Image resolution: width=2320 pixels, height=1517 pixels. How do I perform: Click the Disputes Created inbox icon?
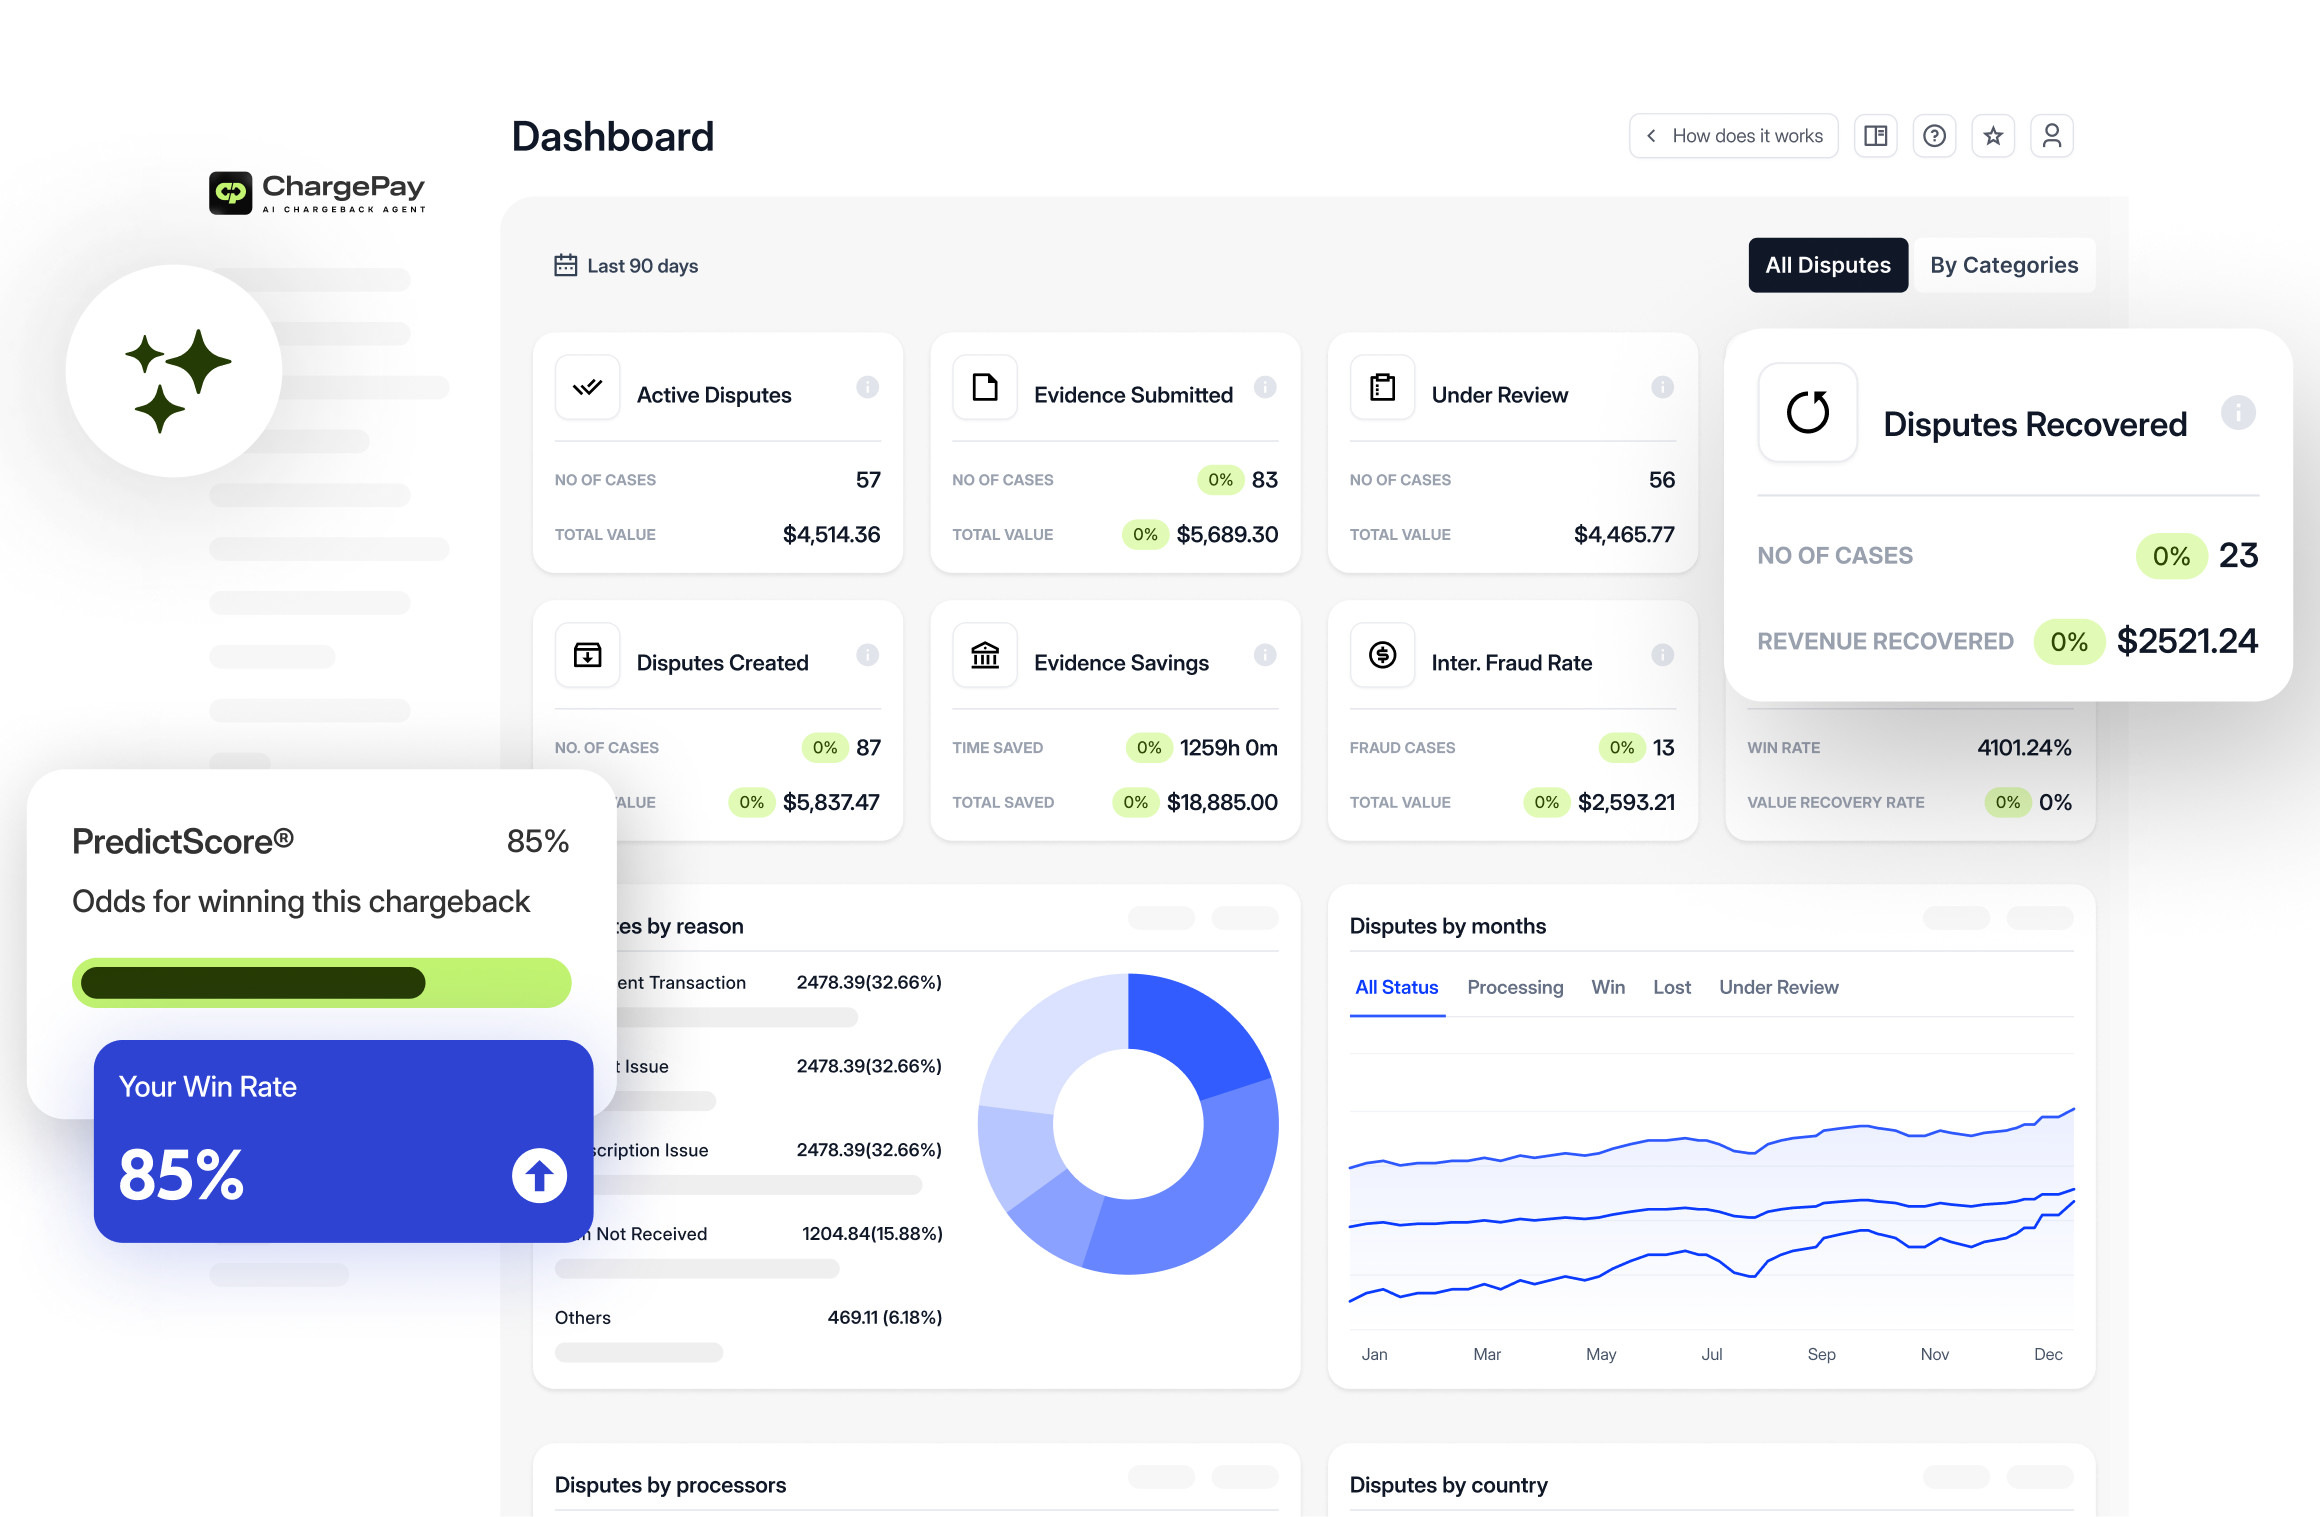(588, 655)
